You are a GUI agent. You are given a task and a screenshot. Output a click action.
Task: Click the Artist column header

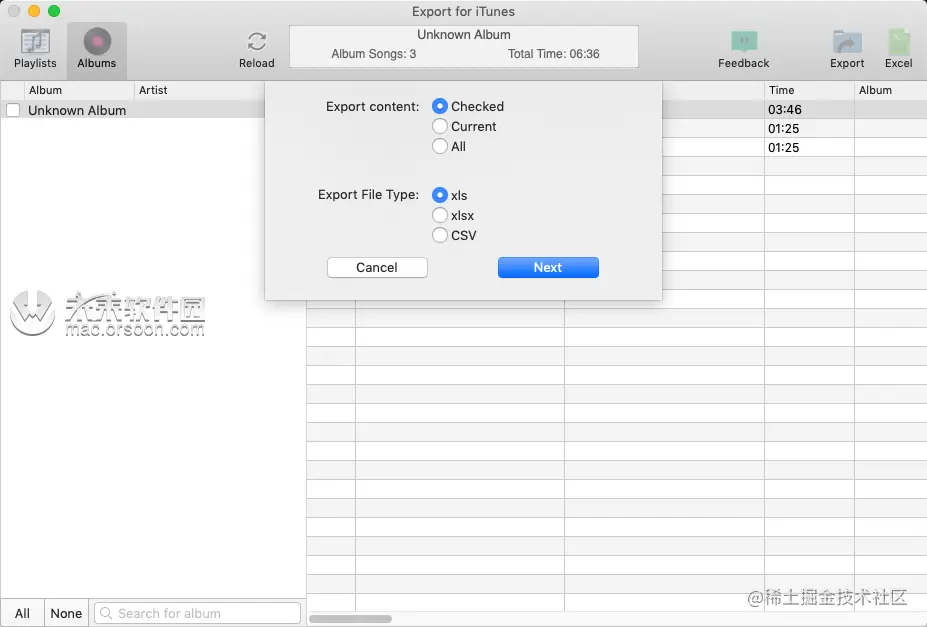[199, 90]
